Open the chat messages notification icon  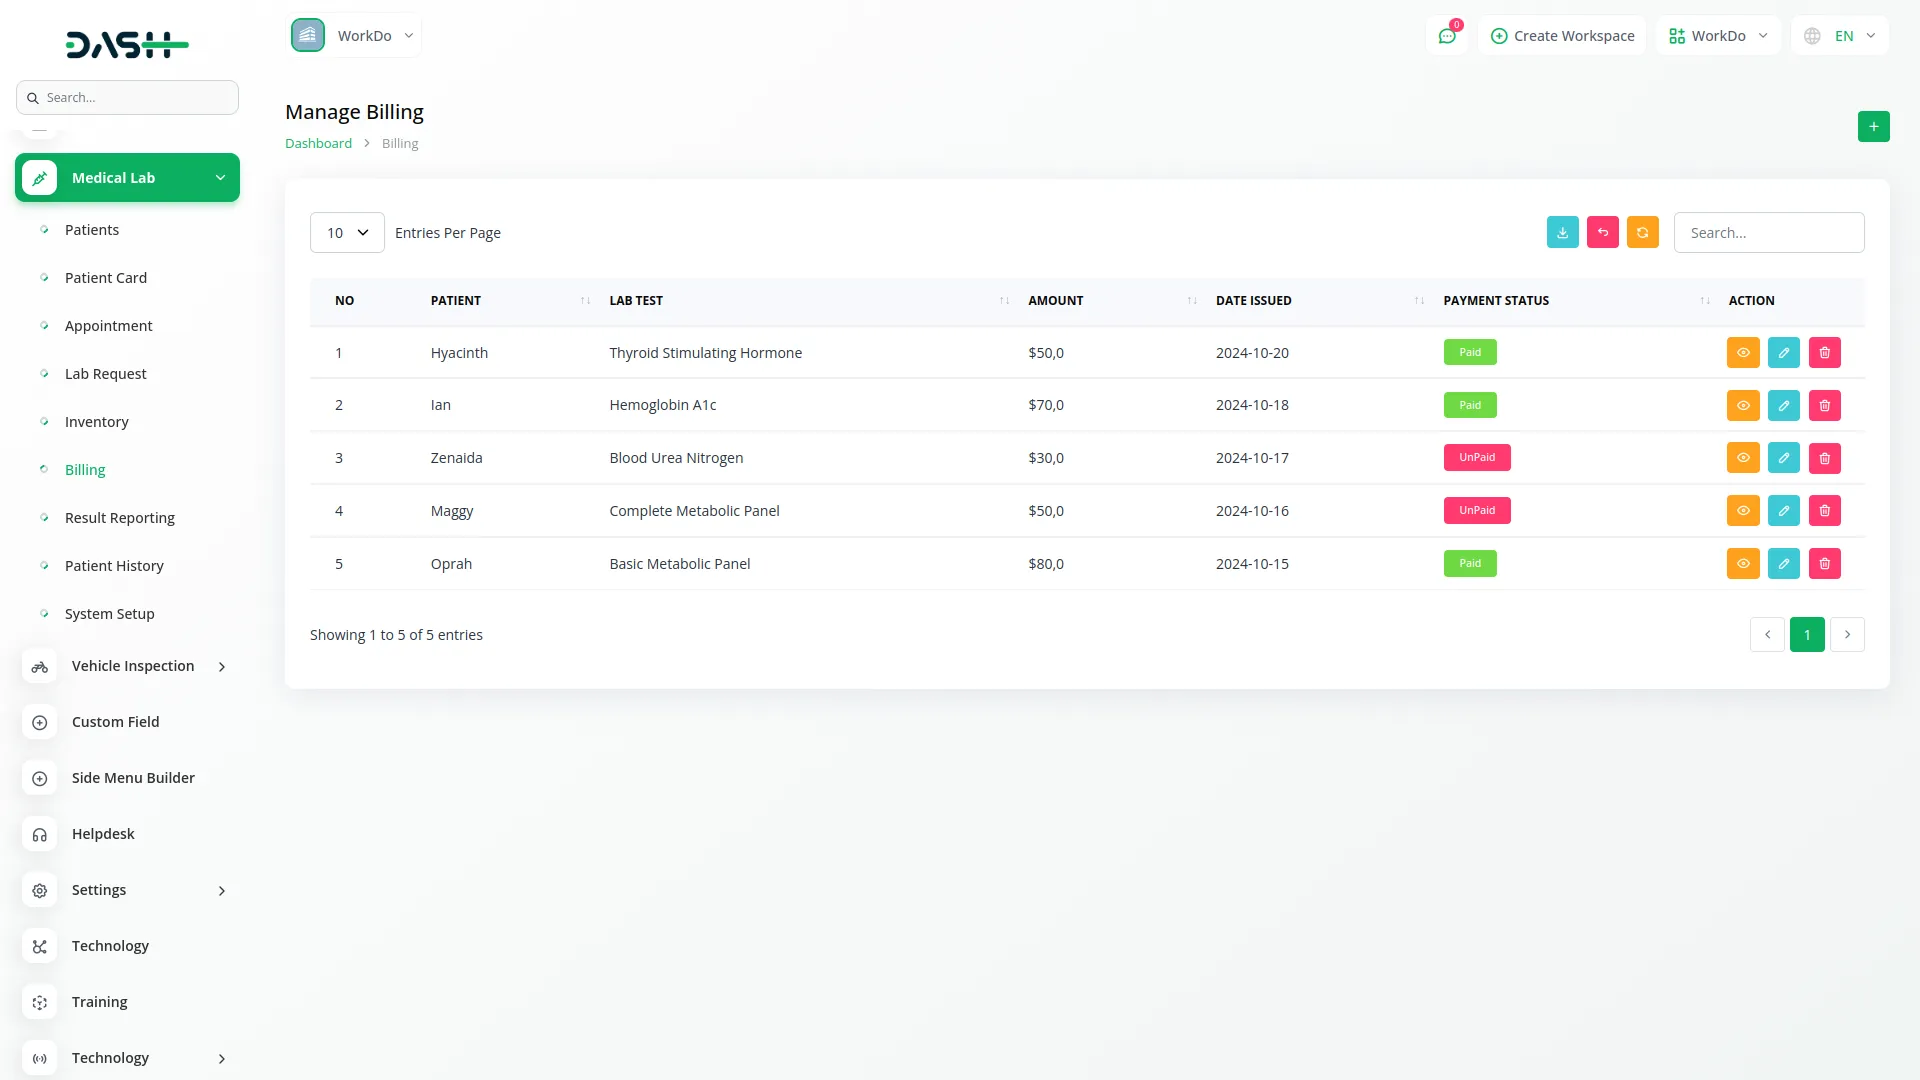click(x=1446, y=36)
